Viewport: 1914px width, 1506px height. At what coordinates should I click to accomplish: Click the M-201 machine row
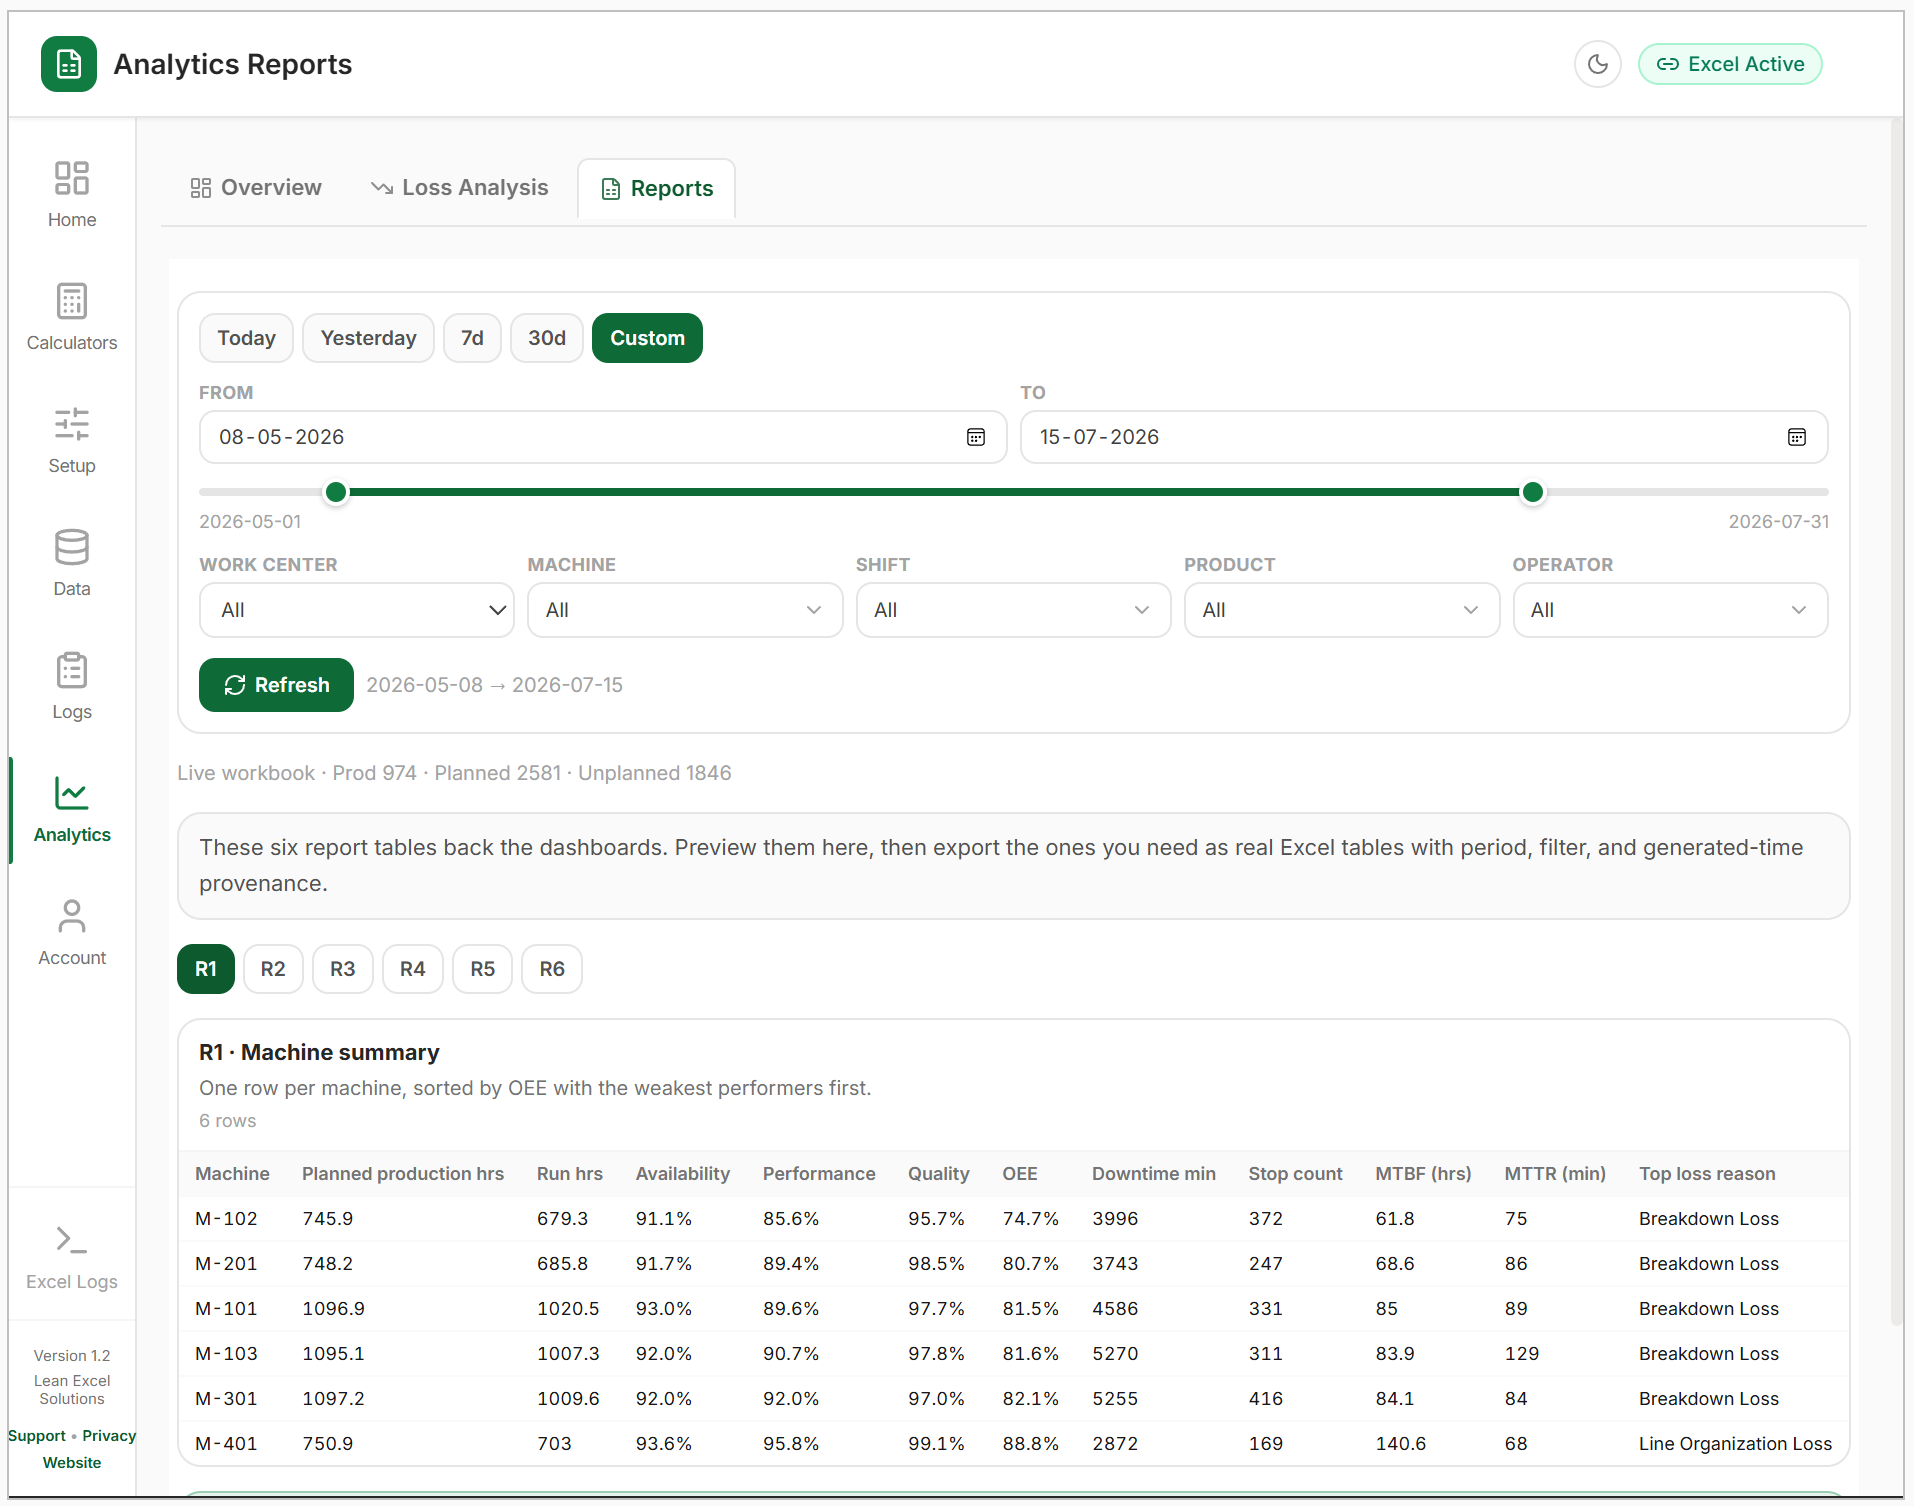point(1014,1264)
